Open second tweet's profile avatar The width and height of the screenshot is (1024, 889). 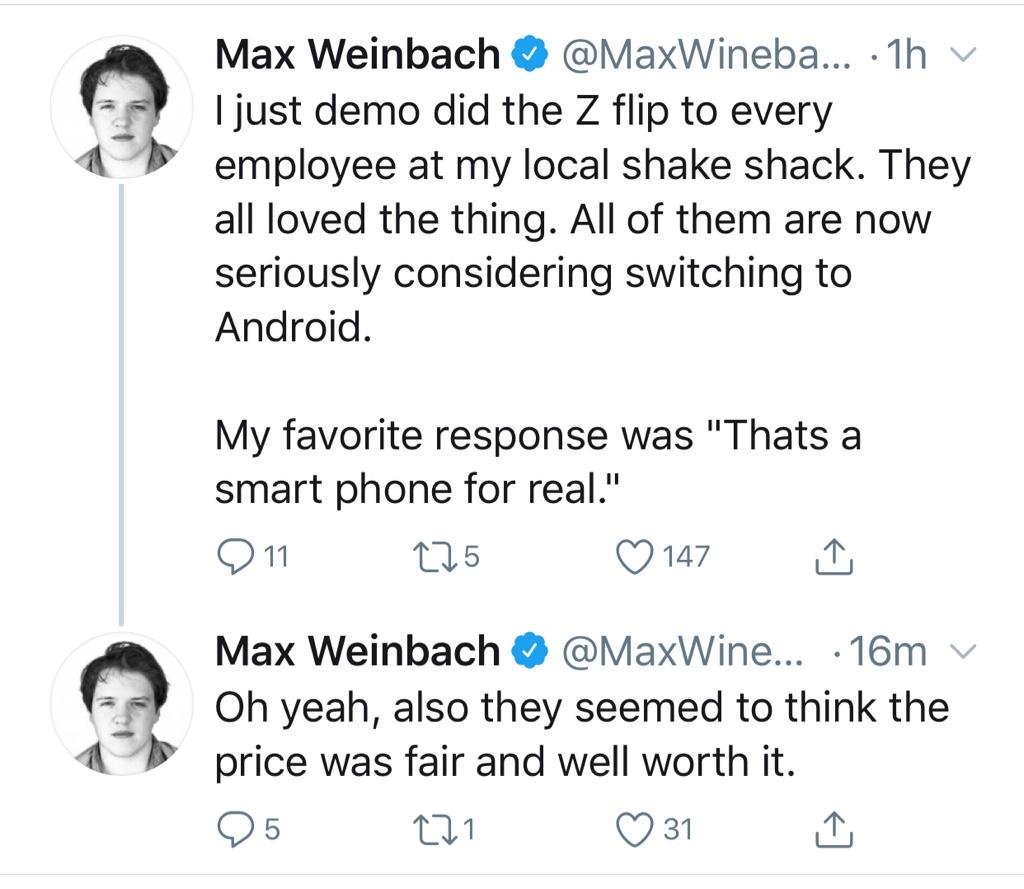(x=121, y=704)
